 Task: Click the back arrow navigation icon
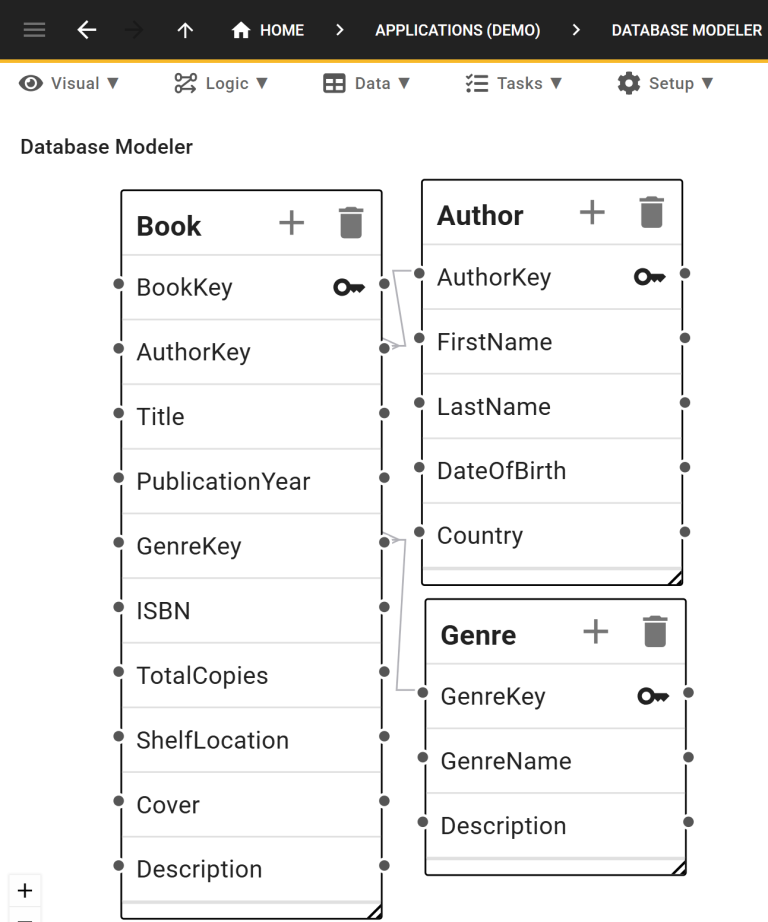coord(86,29)
